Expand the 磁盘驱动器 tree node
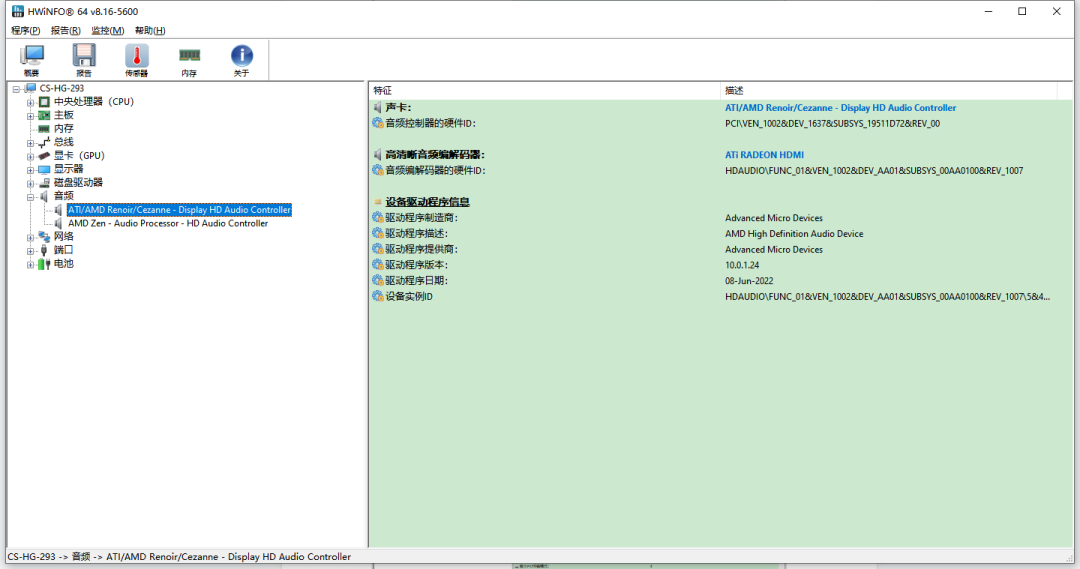1080x569 pixels. pyautogui.click(x=30, y=183)
